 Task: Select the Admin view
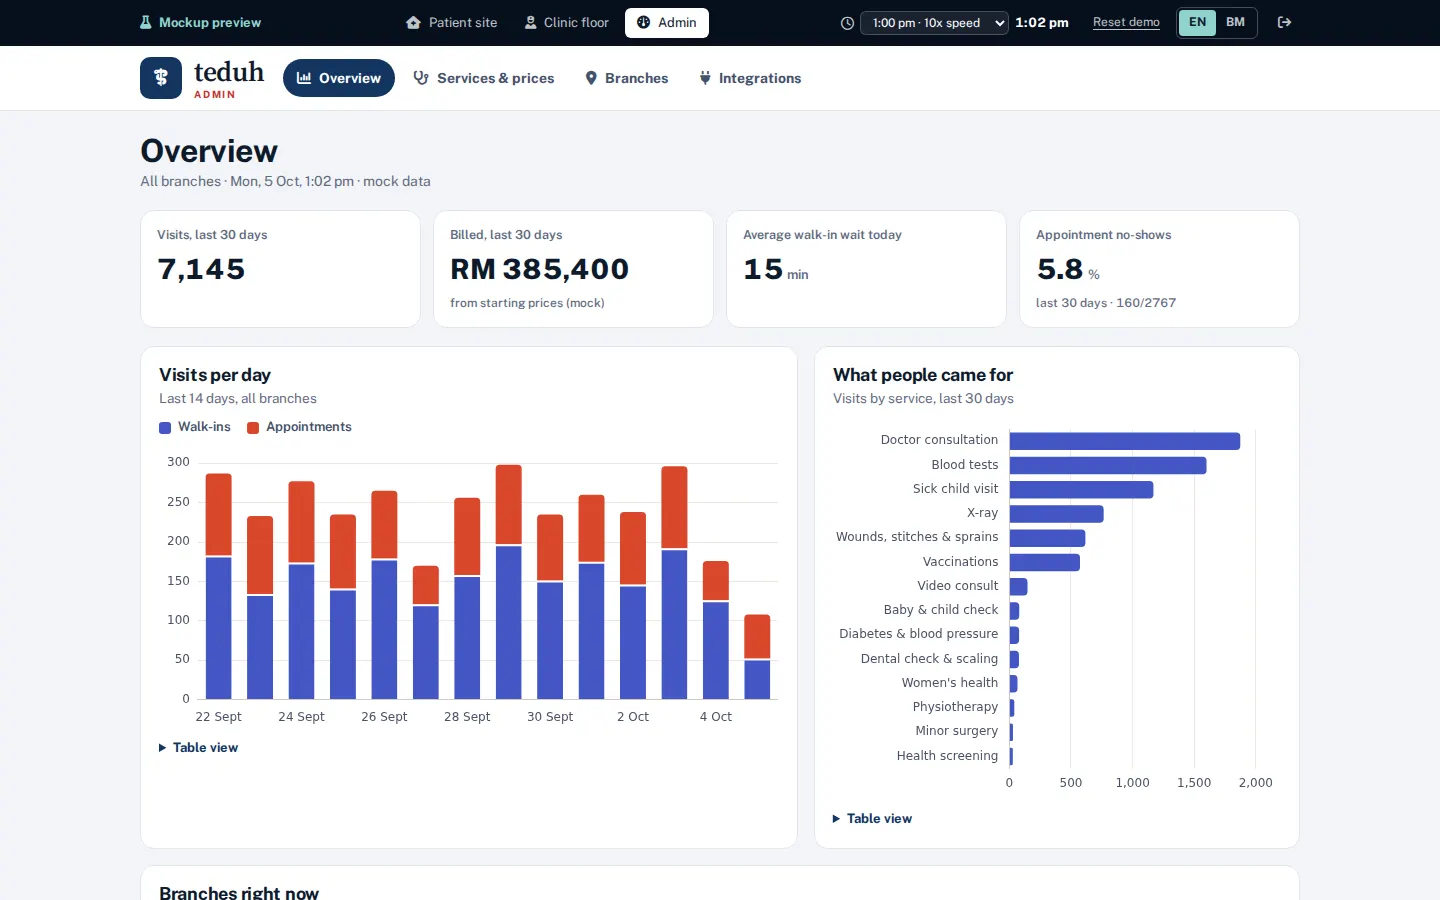tap(667, 22)
